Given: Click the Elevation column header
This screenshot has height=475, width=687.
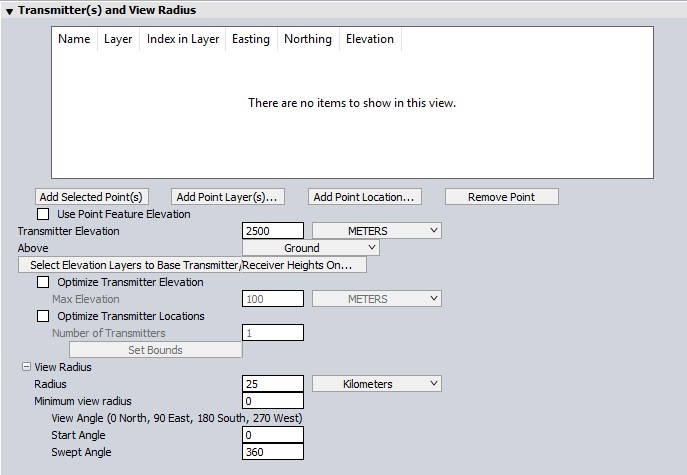Looking at the screenshot, I should [369, 39].
